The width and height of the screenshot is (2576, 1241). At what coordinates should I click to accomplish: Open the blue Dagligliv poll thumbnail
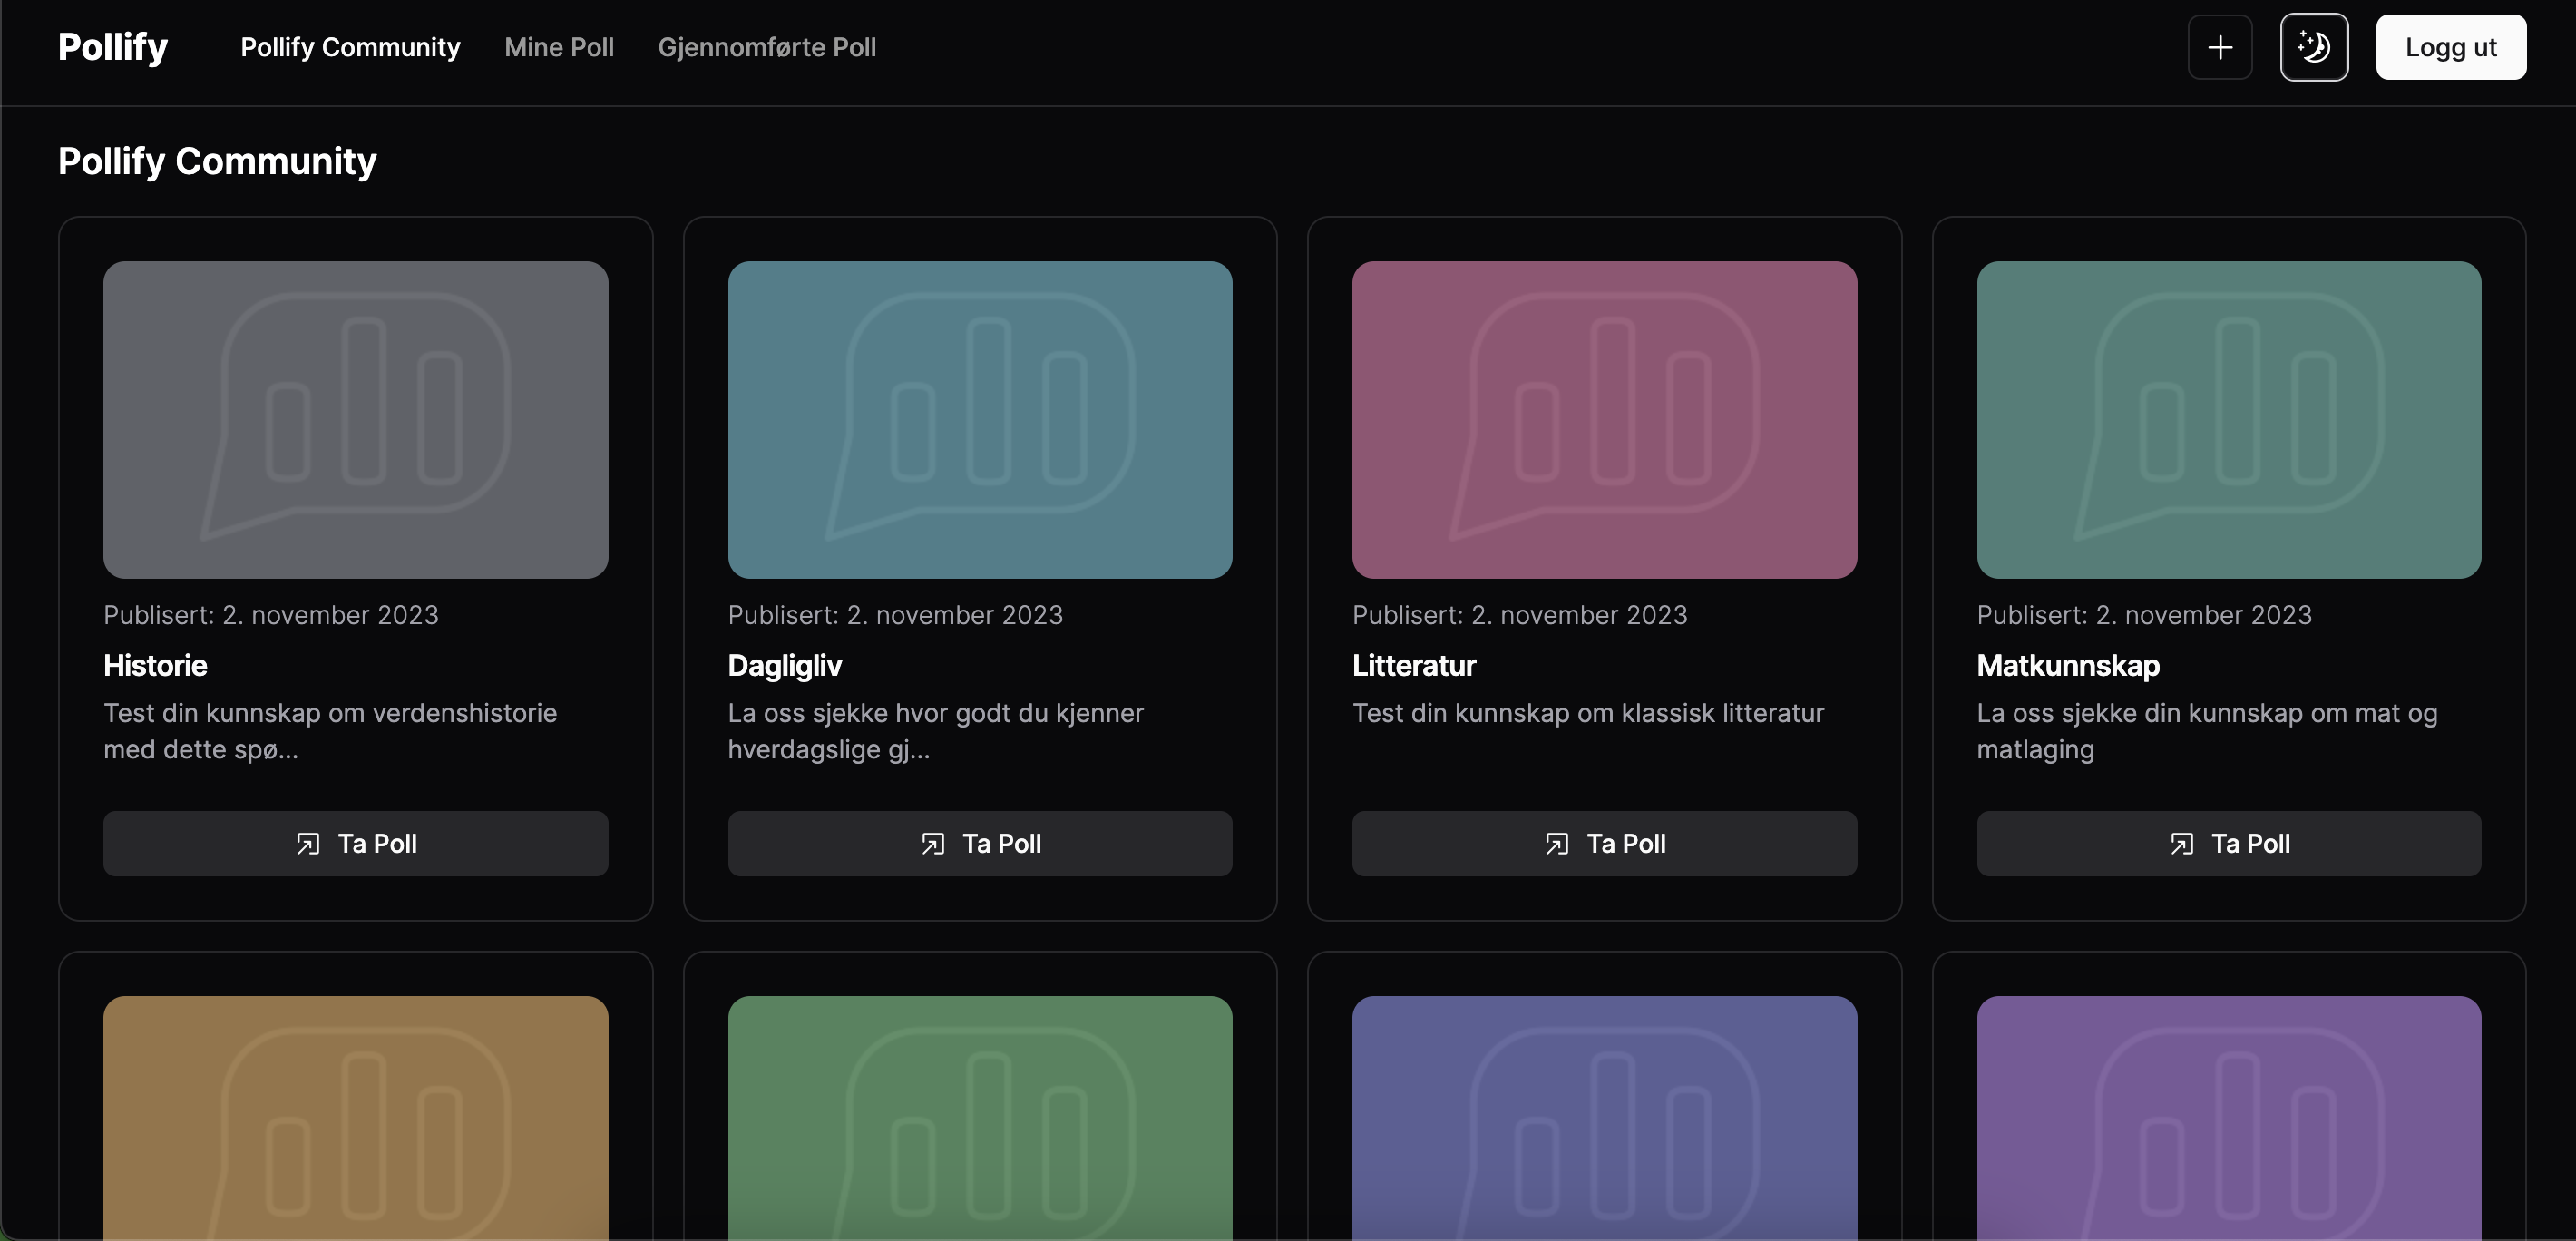[980, 420]
